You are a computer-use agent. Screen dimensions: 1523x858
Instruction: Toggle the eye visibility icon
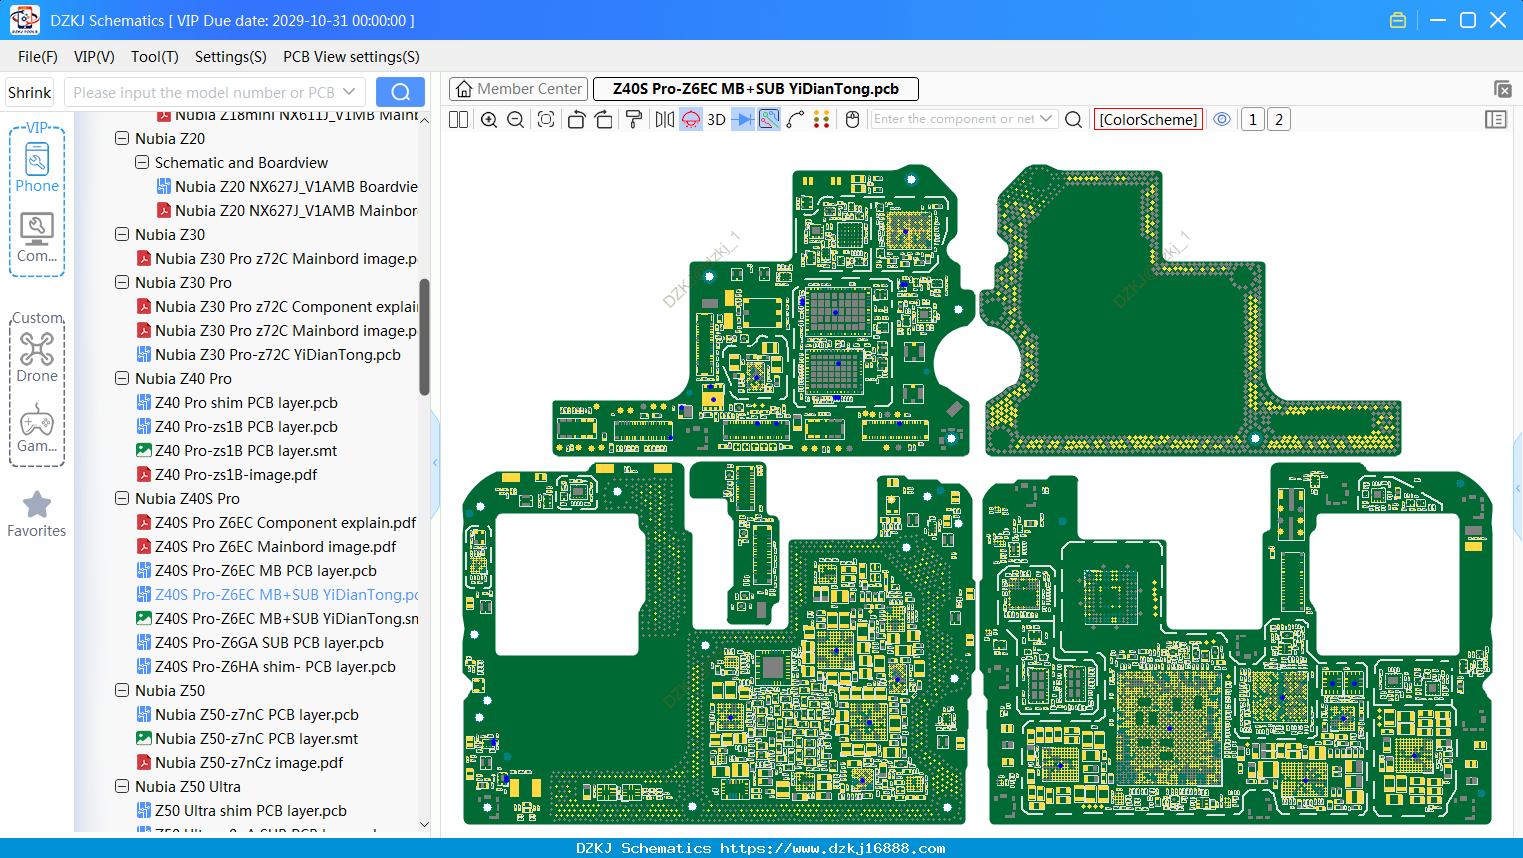pos(1222,119)
